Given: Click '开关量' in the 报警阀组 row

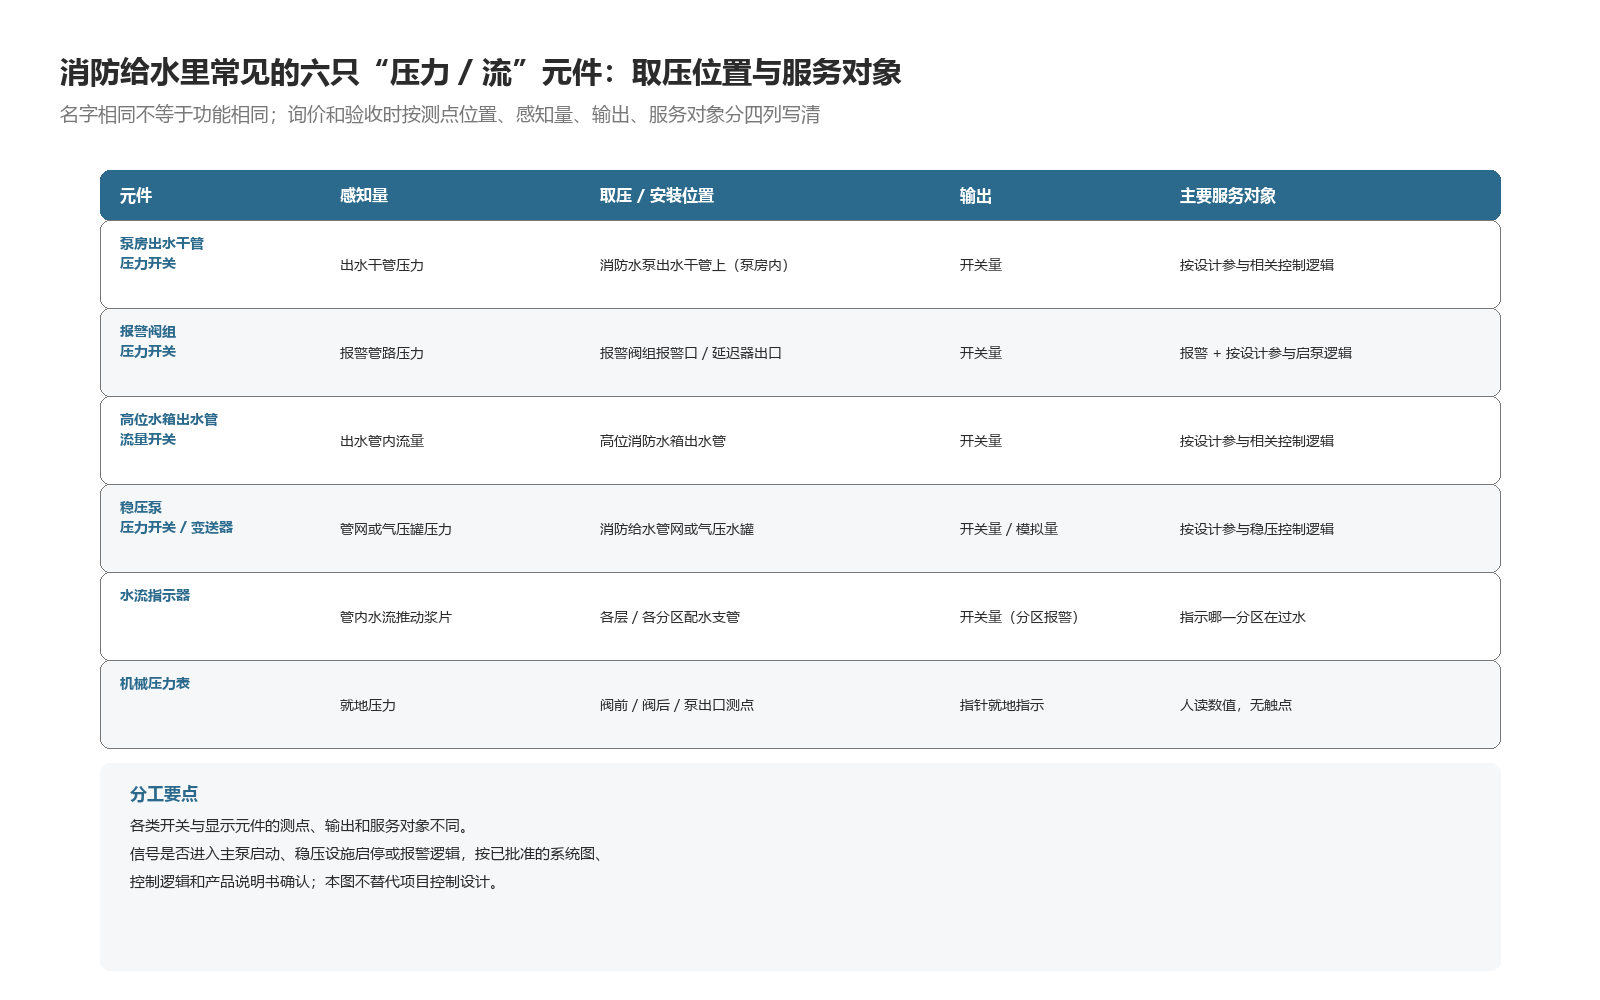Looking at the screenshot, I should 981,353.
